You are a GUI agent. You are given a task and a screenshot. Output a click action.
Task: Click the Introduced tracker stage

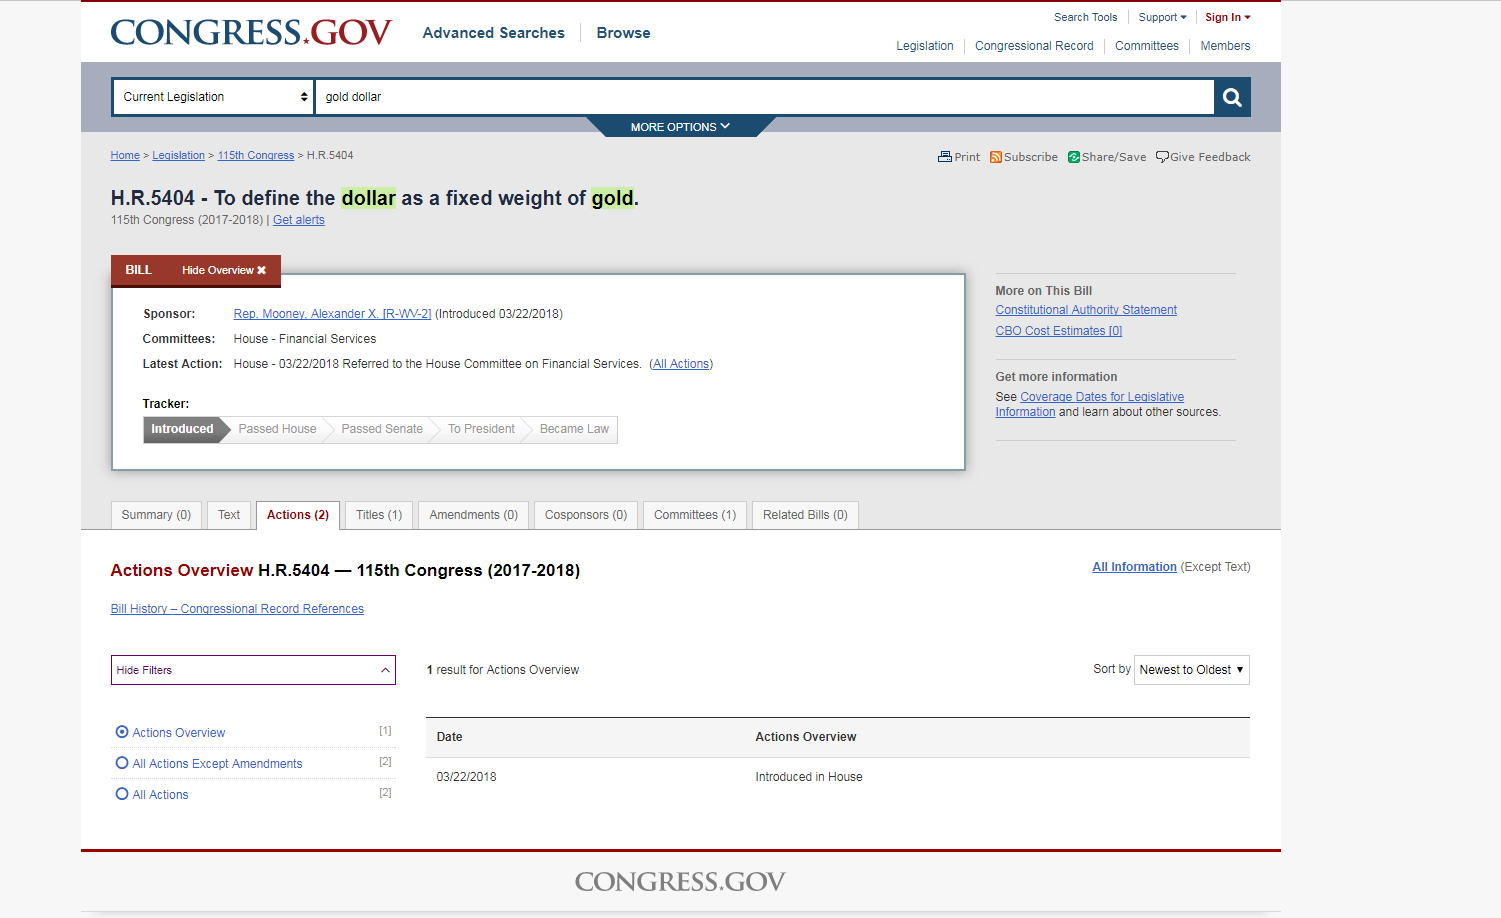pyautogui.click(x=182, y=429)
